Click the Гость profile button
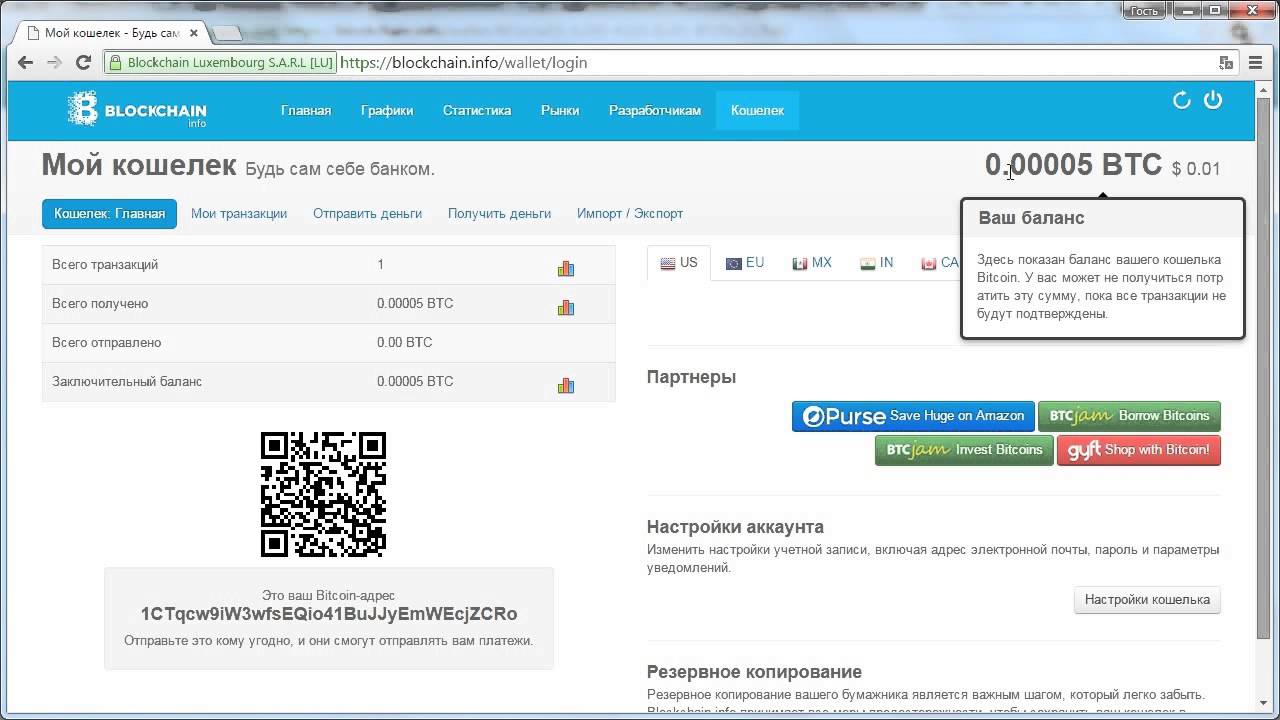Viewport: 1280px width, 720px height. coord(1144,11)
